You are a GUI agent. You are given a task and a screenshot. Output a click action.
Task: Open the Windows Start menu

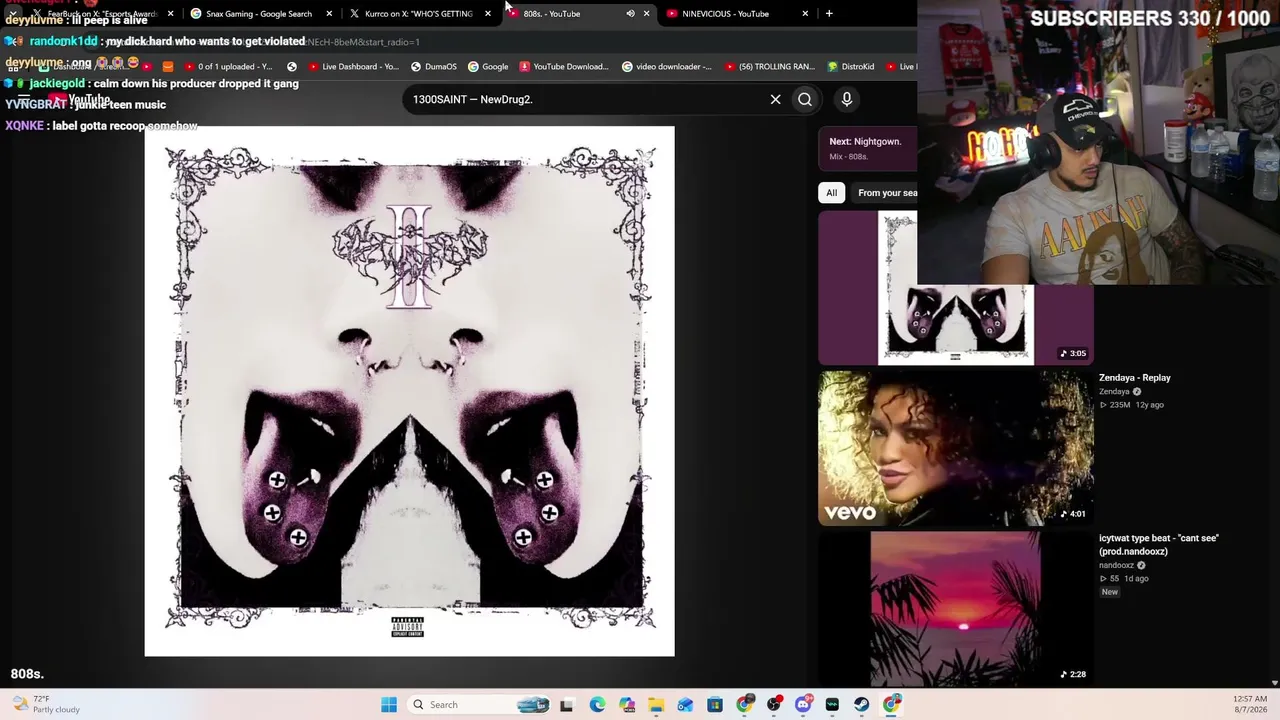click(389, 705)
